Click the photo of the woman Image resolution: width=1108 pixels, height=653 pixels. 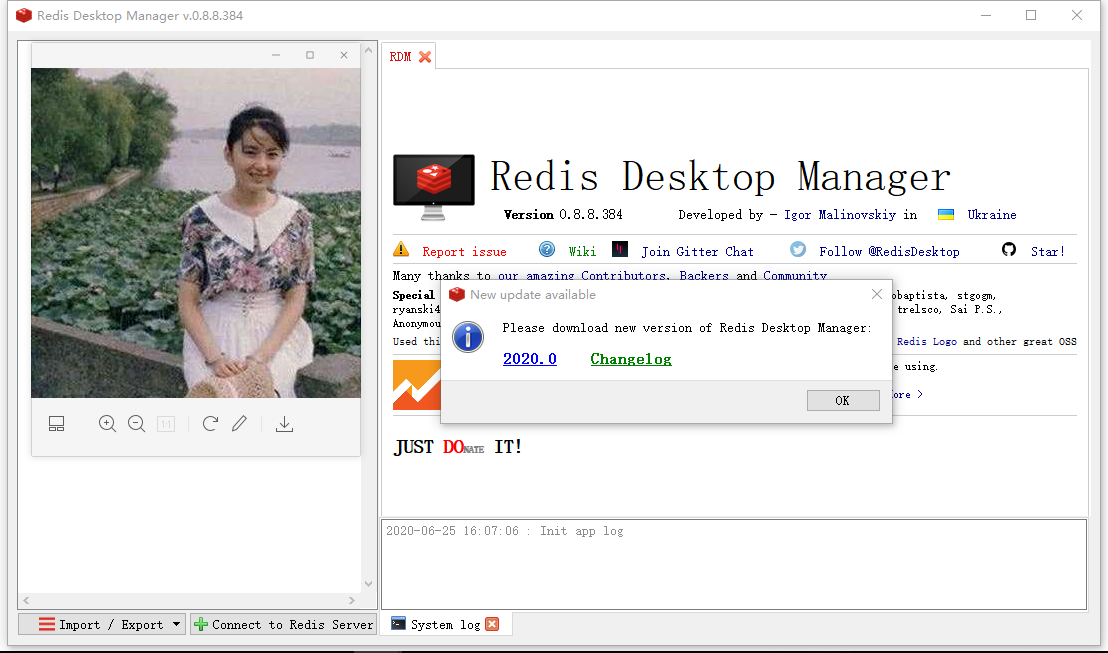(x=196, y=233)
